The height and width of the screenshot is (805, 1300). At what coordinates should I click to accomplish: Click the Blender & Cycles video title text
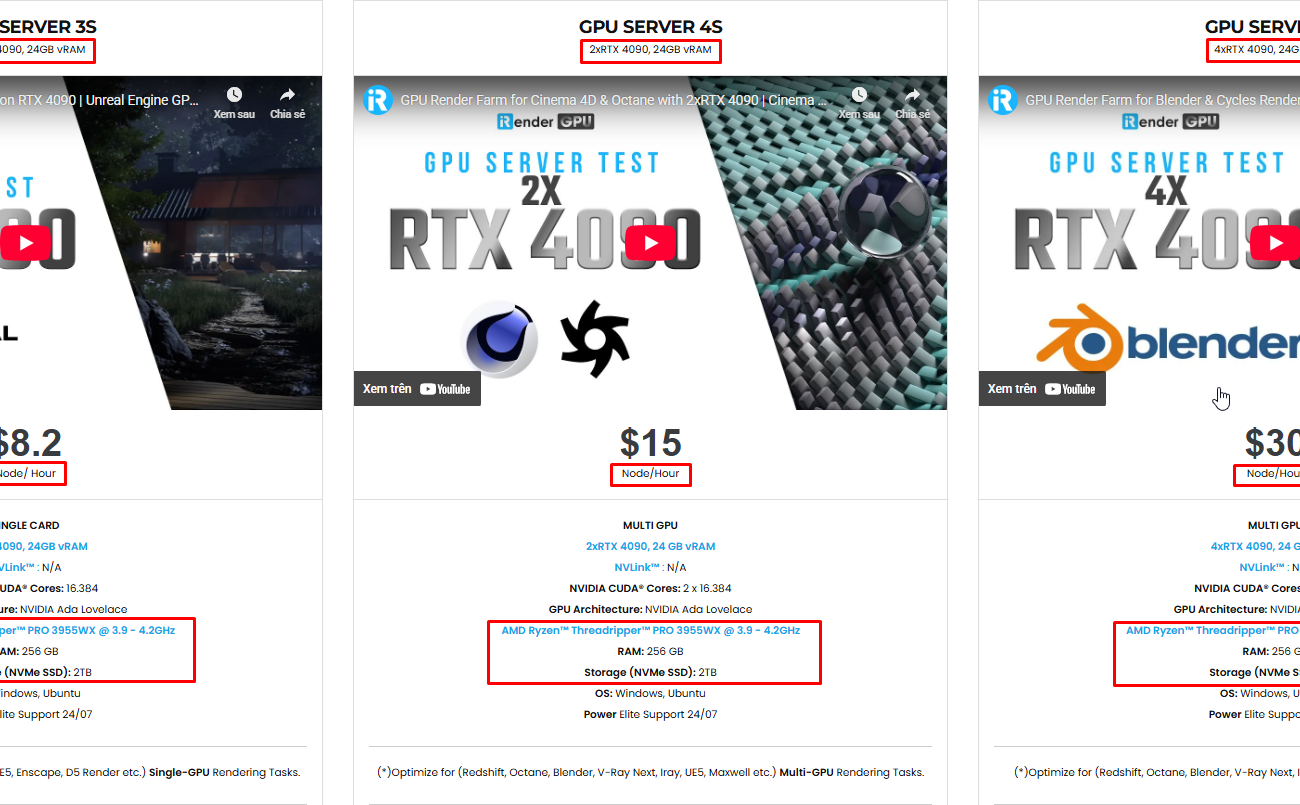coord(1162,100)
